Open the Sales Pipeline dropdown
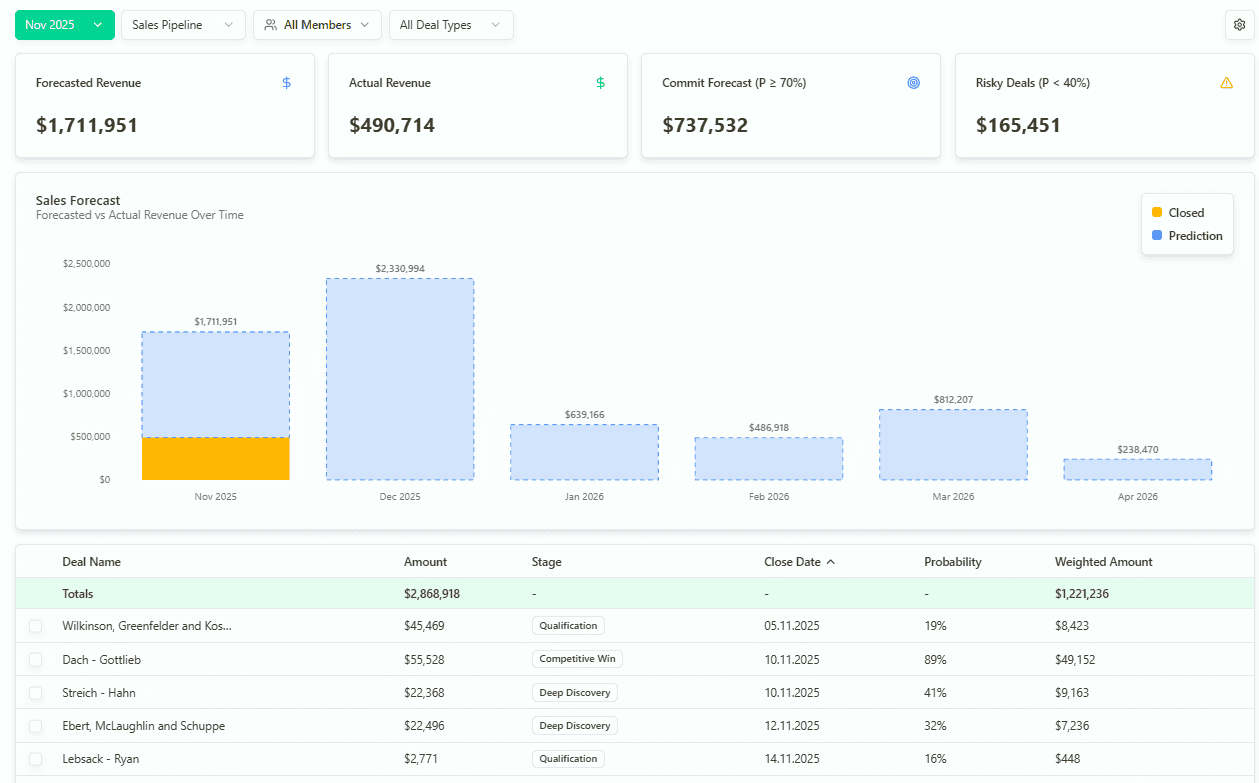1259x783 pixels. coord(183,24)
